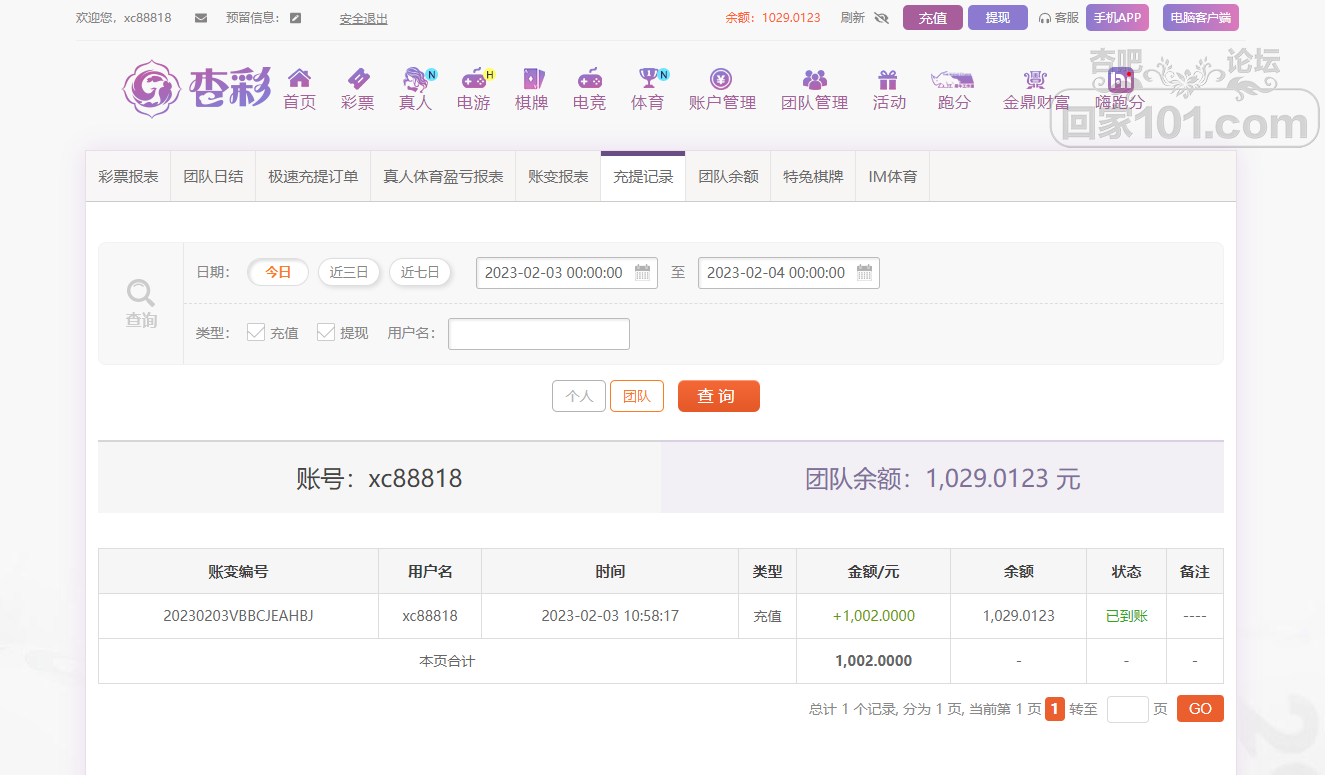
Task: Click page 1 pagination button
Action: [1055, 709]
